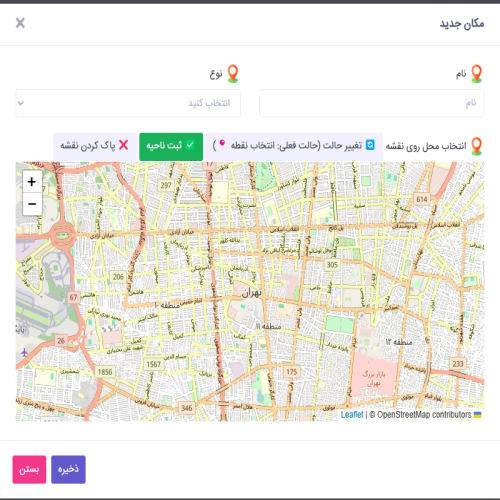500x500 pixels.
Task: Click road marker 233 on the map
Action: (x=458, y=364)
